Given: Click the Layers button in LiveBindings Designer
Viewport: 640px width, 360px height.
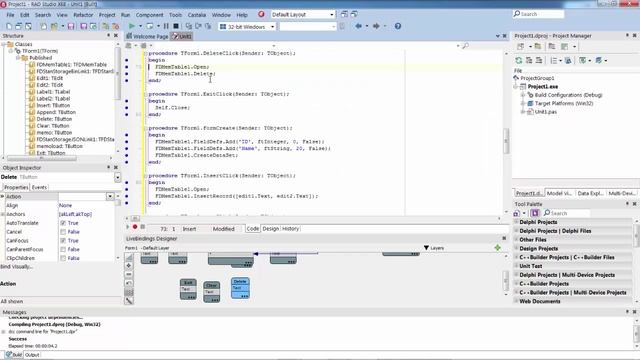Looking at the screenshot, I should point(433,248).
